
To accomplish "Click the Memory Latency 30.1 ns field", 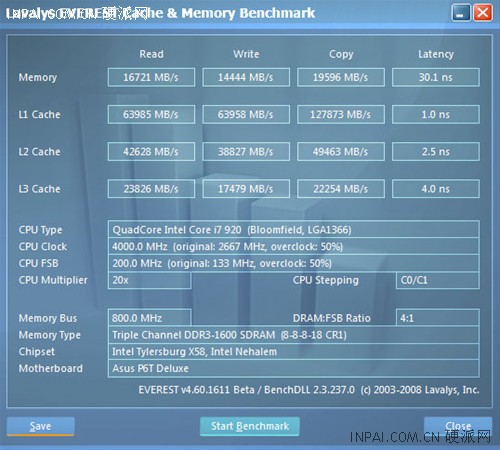I will (436, 77).
